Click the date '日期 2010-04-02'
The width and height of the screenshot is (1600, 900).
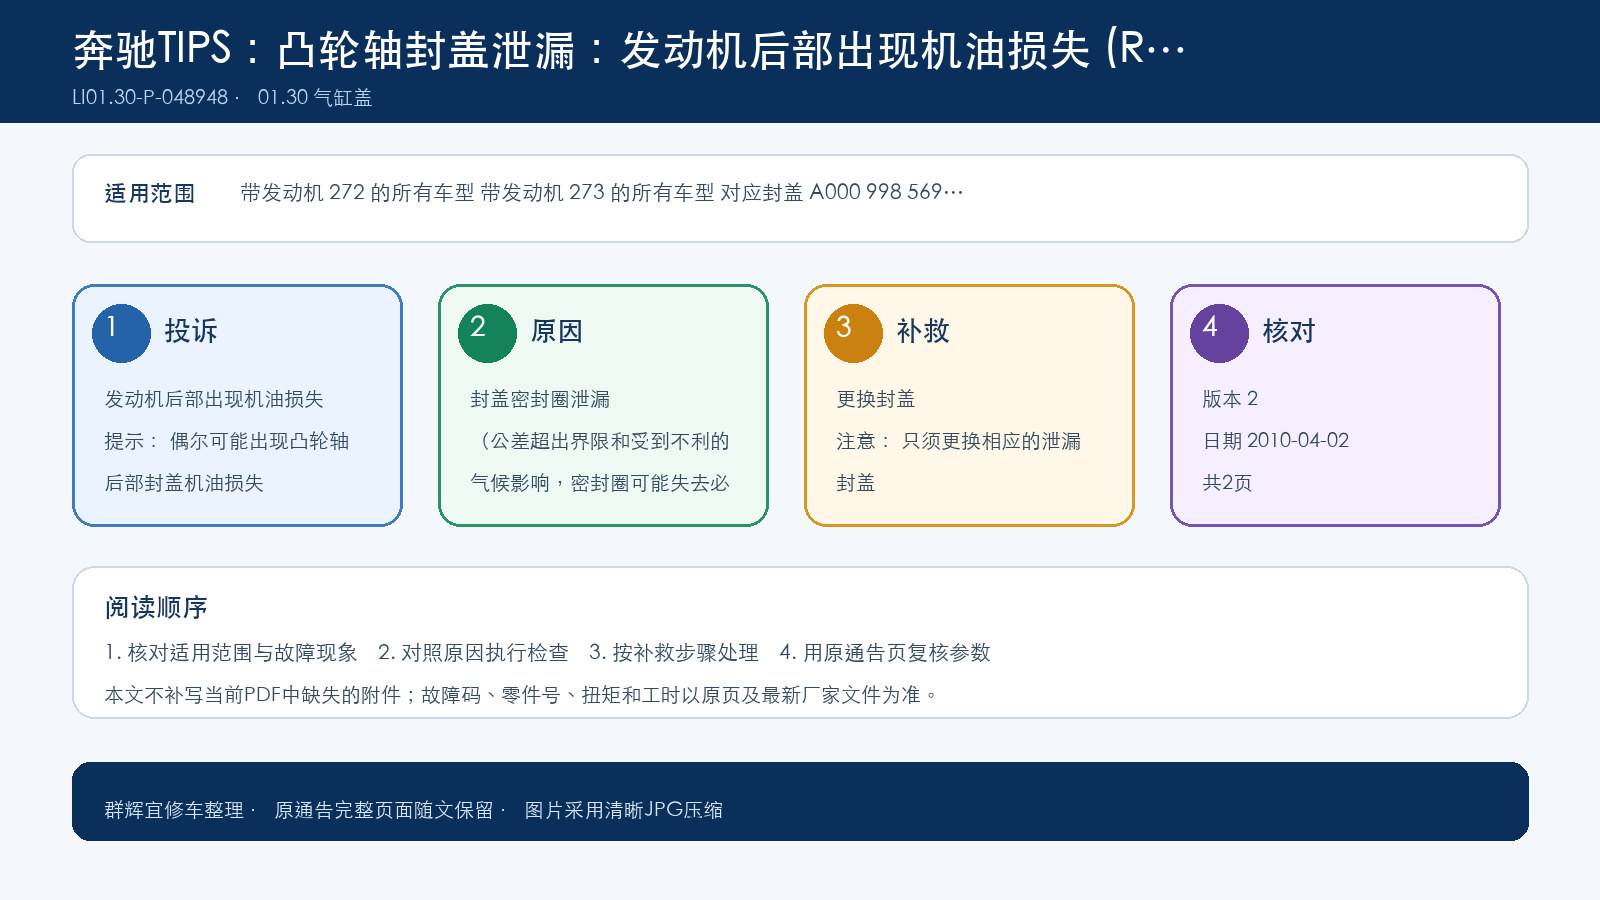pos(1276,441)
